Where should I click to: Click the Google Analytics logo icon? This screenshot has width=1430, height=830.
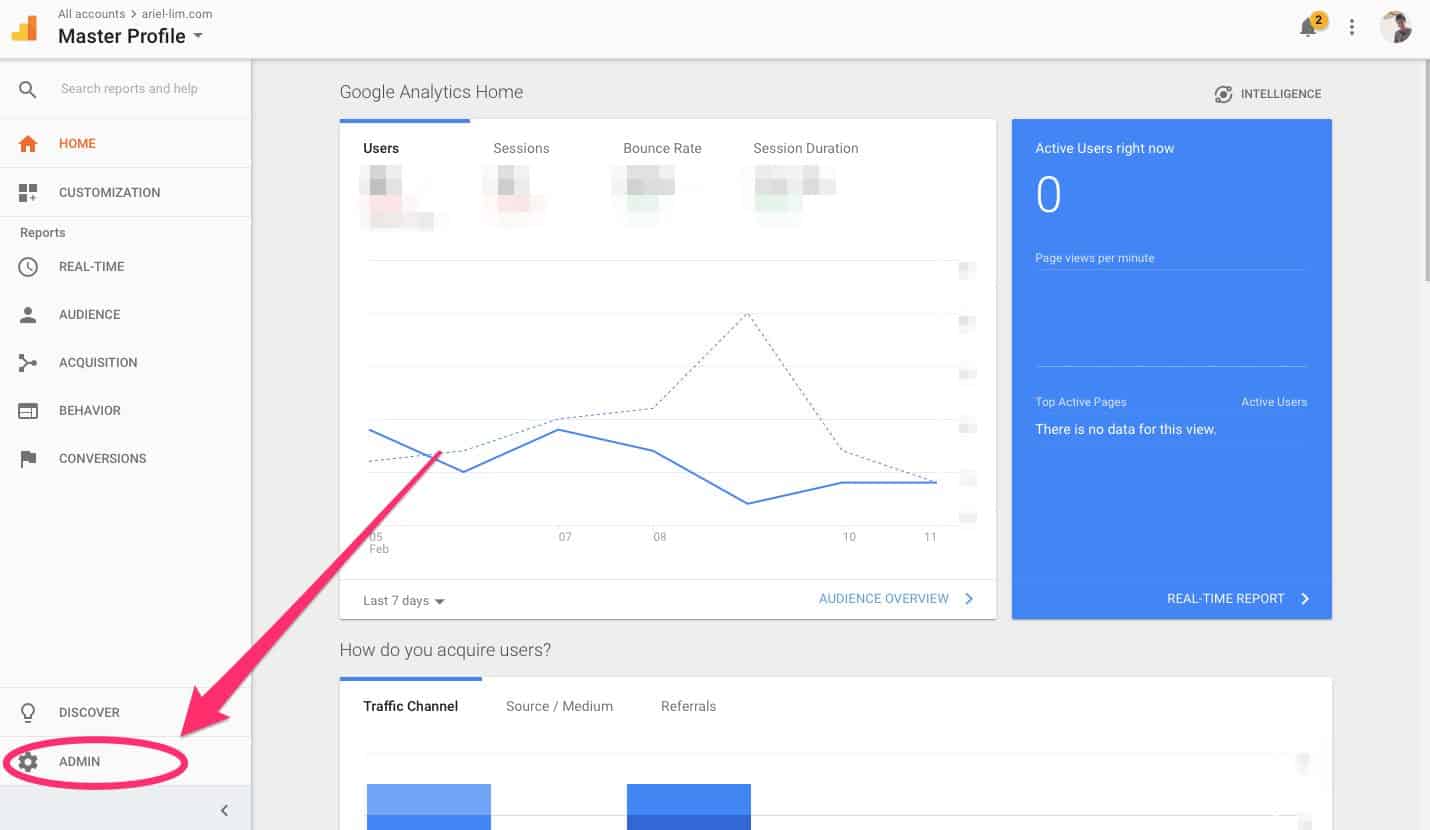(x=24, y=27)
